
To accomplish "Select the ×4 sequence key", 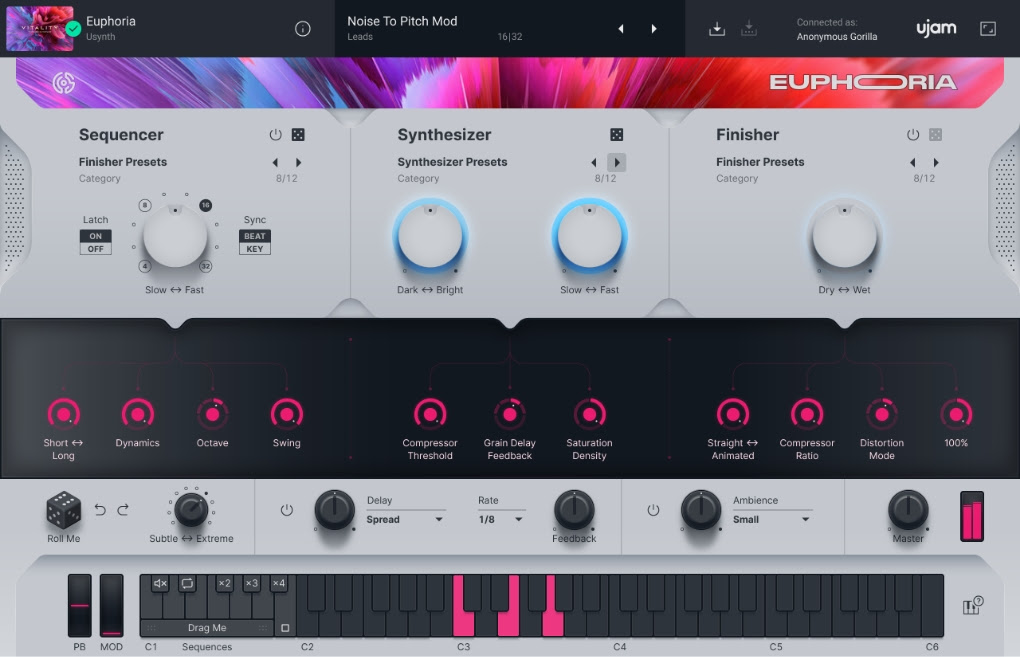I will (x=278, y=583).
